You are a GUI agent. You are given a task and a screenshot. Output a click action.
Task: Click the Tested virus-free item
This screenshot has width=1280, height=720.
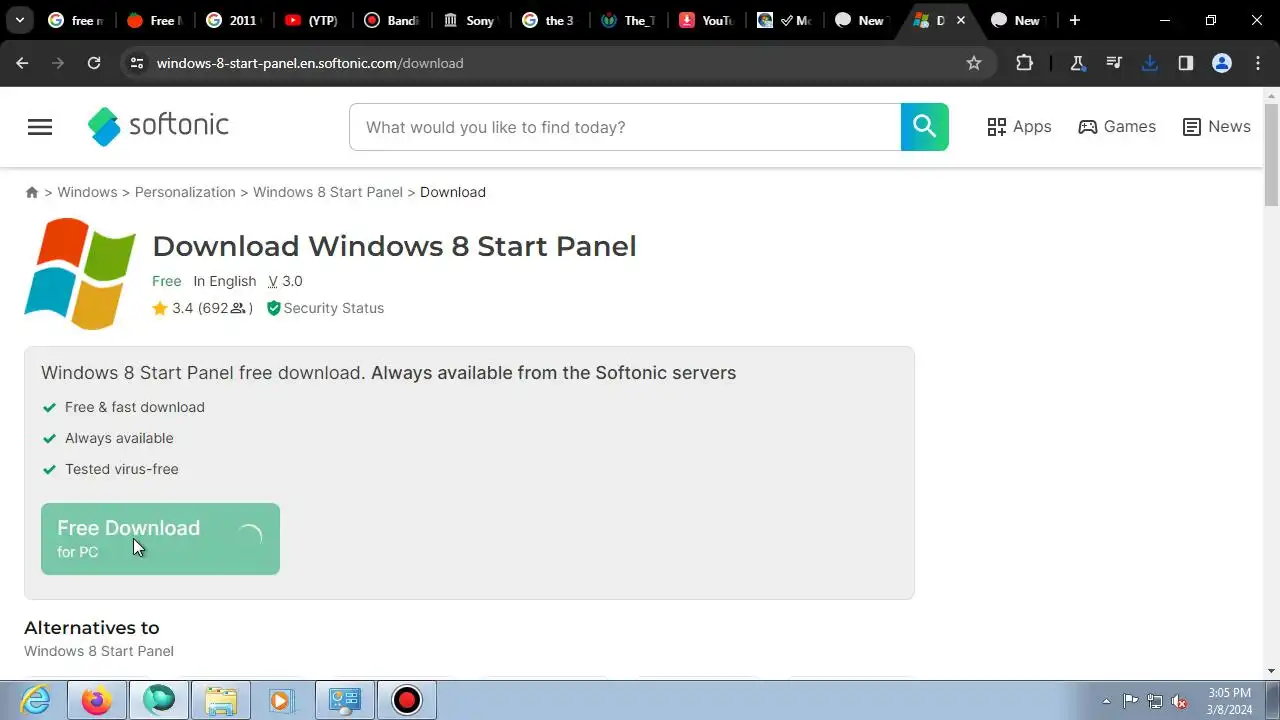(110, 469)
